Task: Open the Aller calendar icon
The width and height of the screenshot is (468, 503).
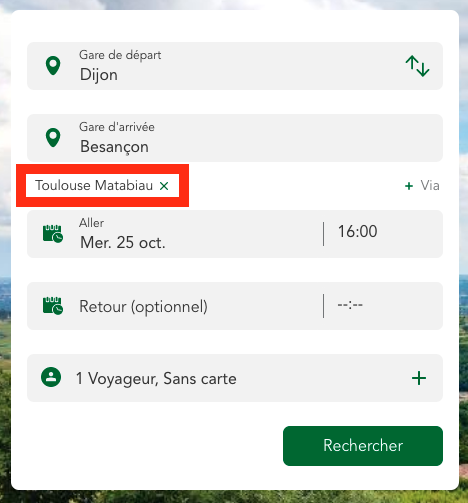Action: point(53,234)
